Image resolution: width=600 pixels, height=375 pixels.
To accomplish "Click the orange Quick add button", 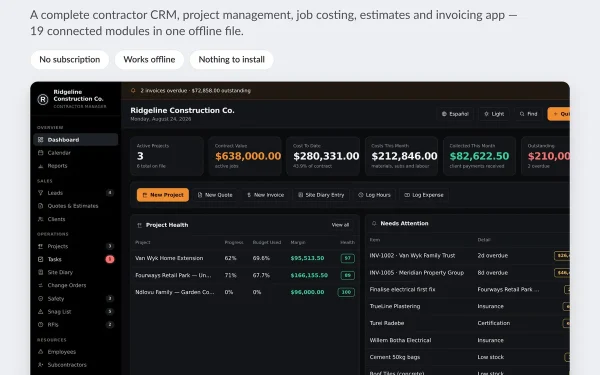I will [x=559, y=114].
